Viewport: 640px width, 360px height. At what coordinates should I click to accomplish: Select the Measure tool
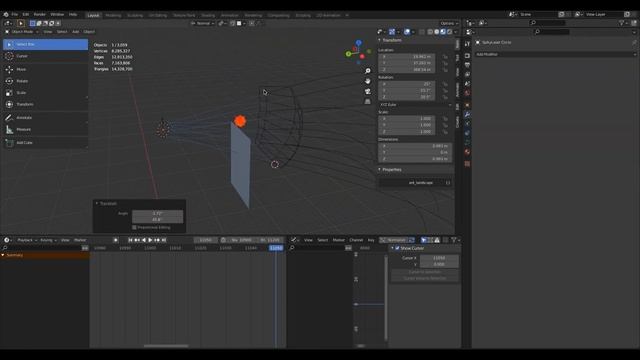pyautogui.click(x=45, y=129)
